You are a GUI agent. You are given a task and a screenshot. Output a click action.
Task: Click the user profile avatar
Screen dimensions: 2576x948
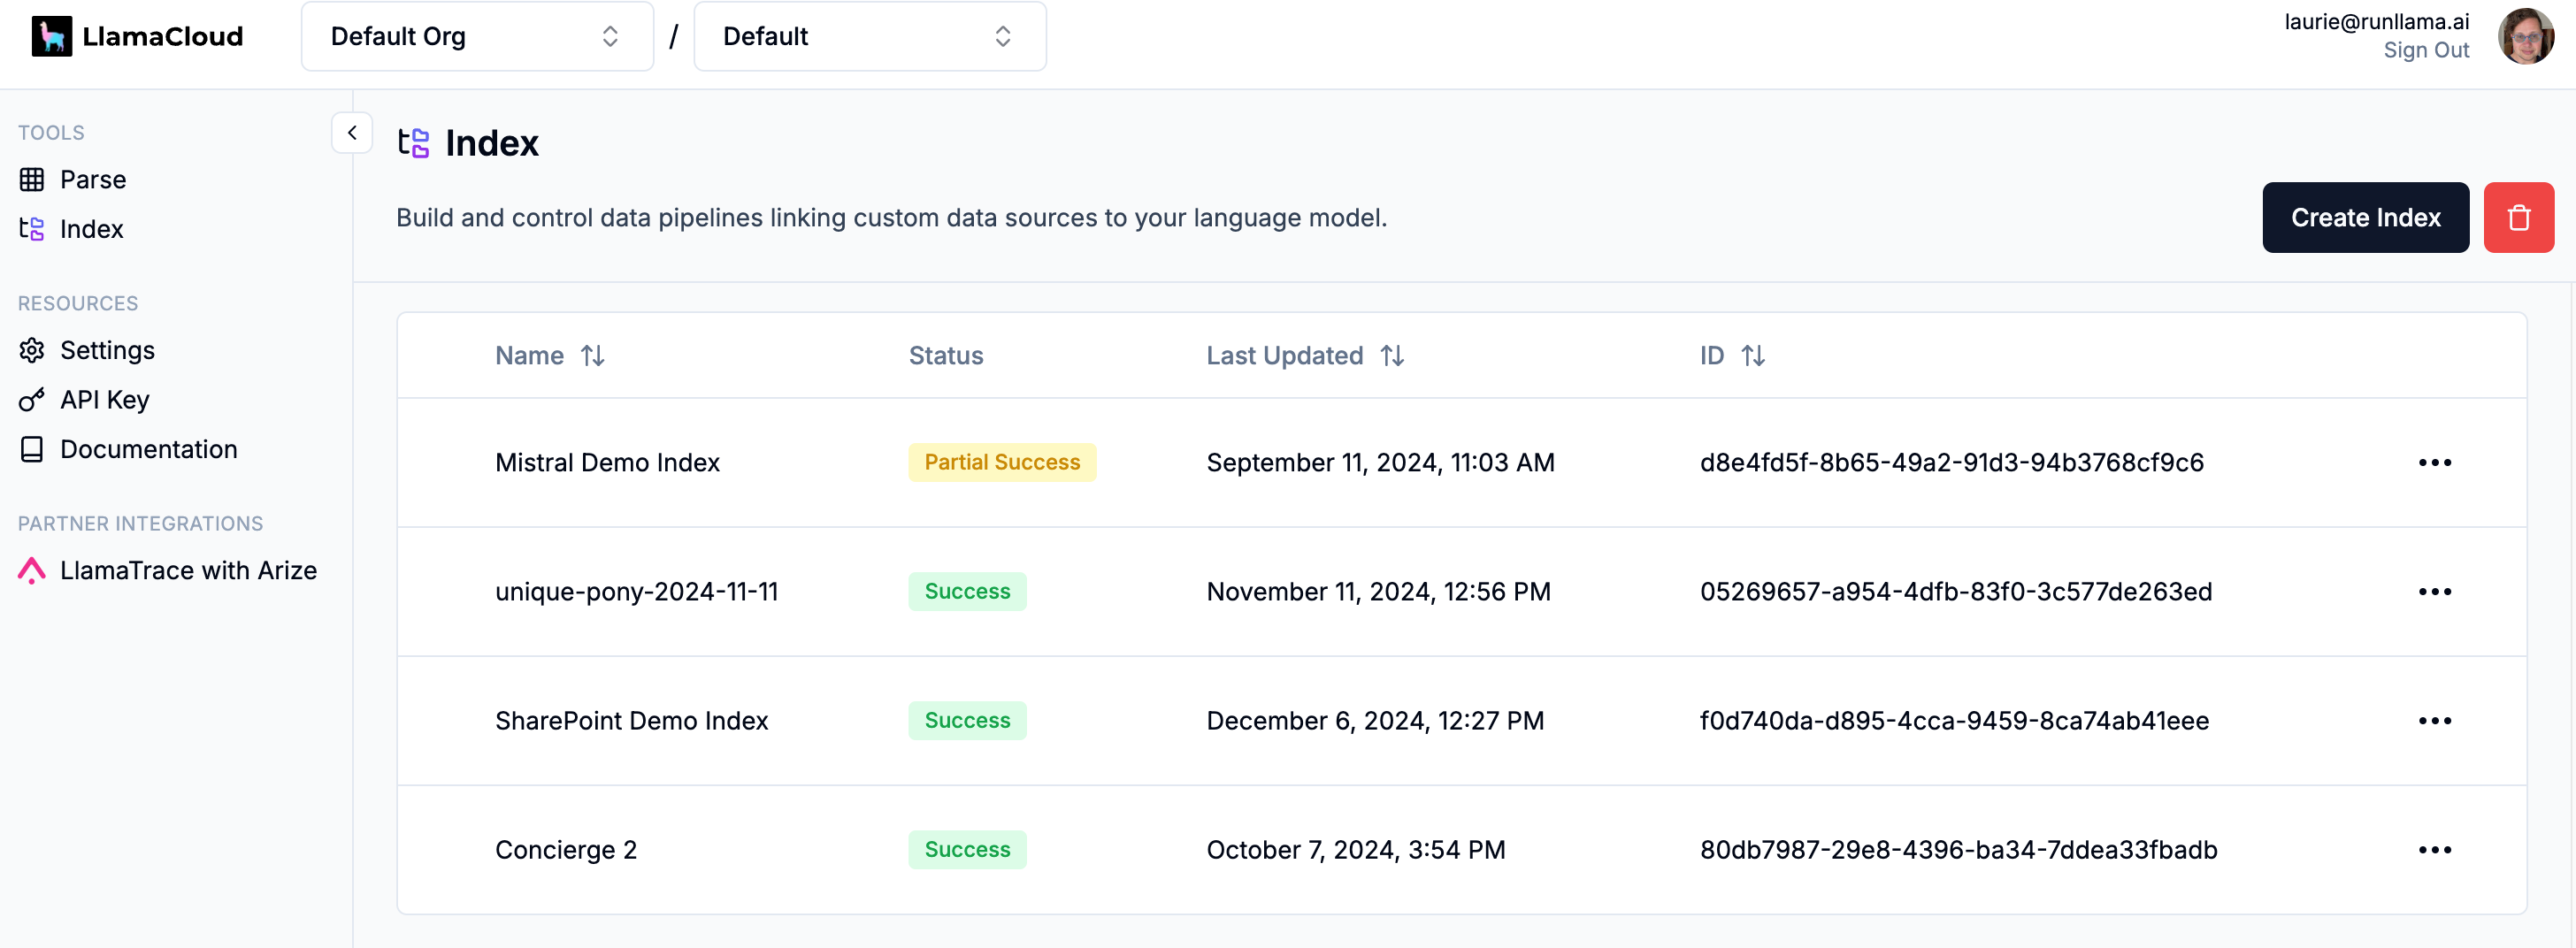tap(2525, 37)
